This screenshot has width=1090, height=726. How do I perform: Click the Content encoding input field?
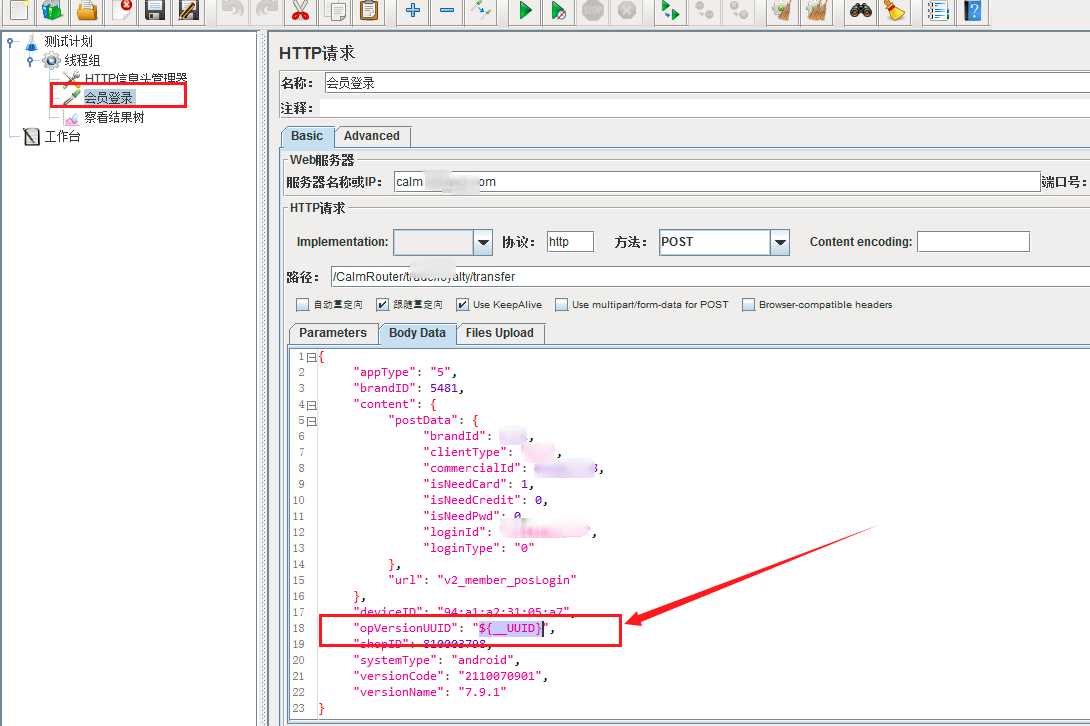point(973,242)
